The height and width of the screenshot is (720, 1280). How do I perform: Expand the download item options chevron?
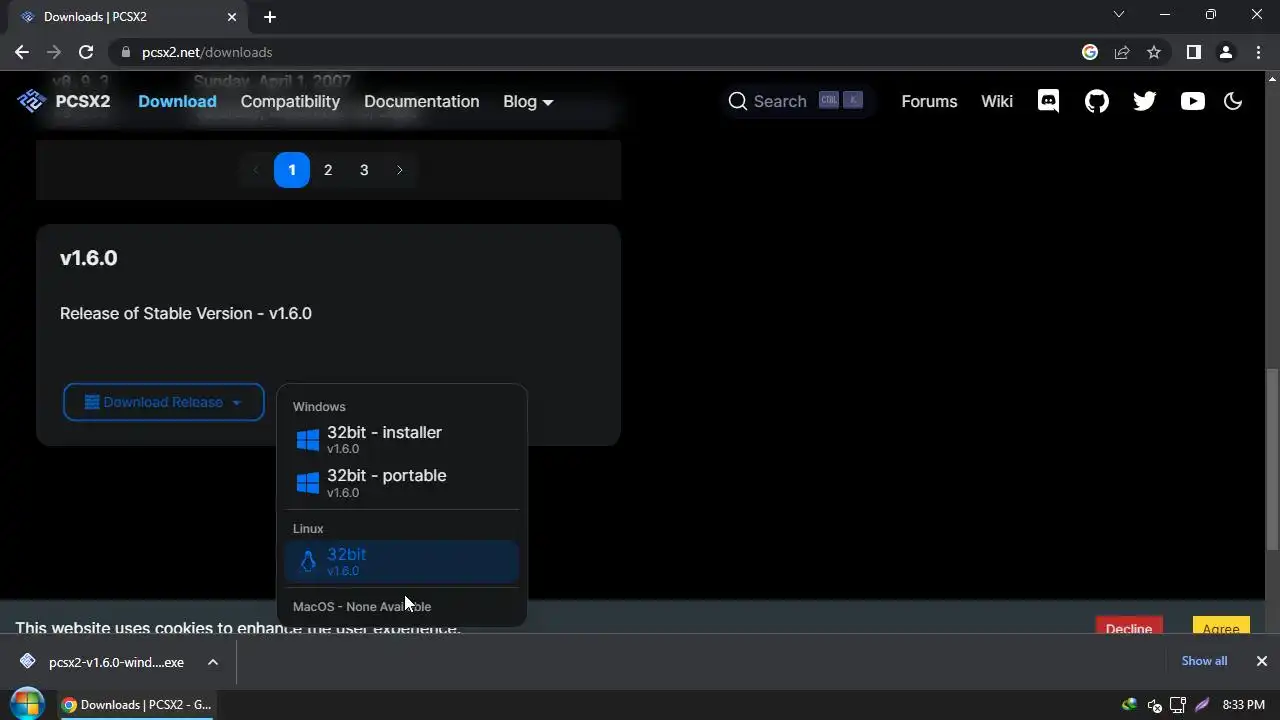[213, 662]
